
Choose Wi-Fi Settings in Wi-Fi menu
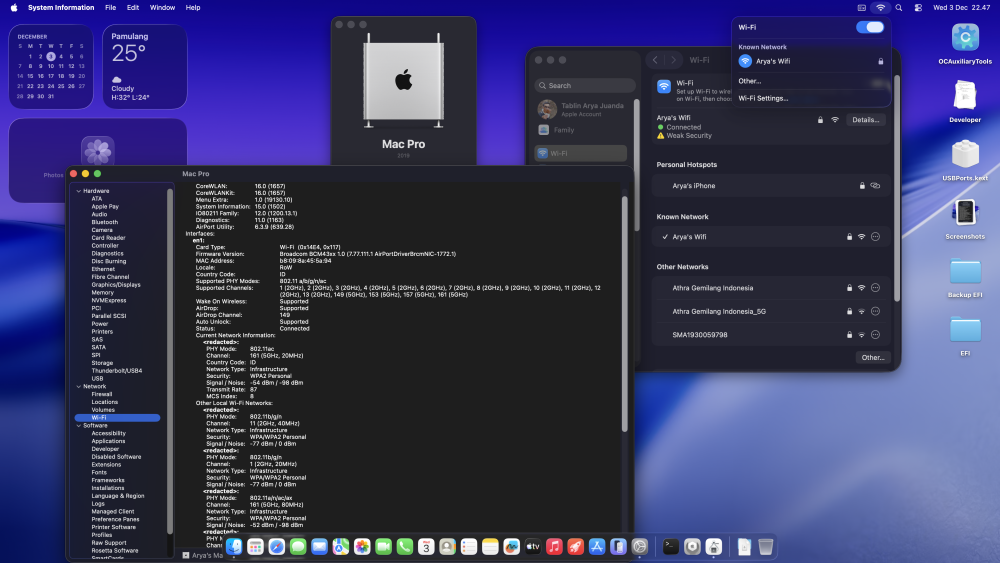(x=763, y=98)
